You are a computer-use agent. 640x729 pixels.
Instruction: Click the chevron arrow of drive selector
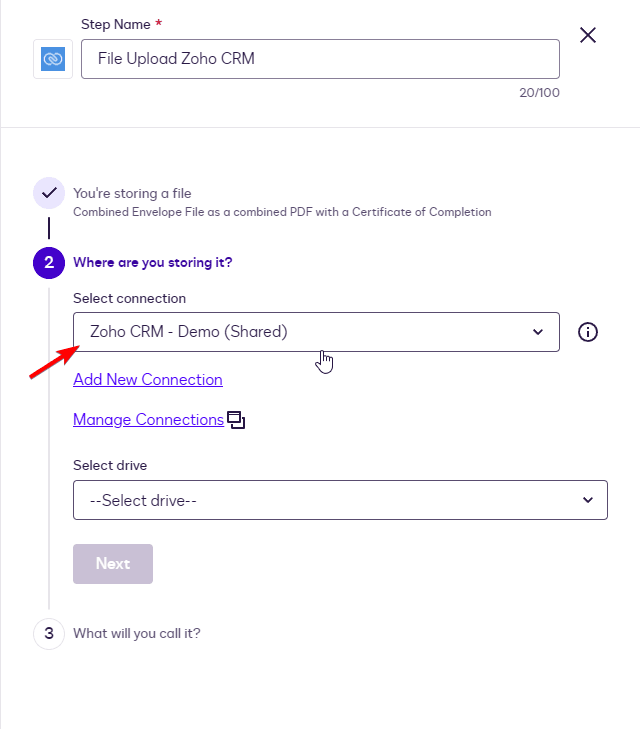(x=588, y=500)
